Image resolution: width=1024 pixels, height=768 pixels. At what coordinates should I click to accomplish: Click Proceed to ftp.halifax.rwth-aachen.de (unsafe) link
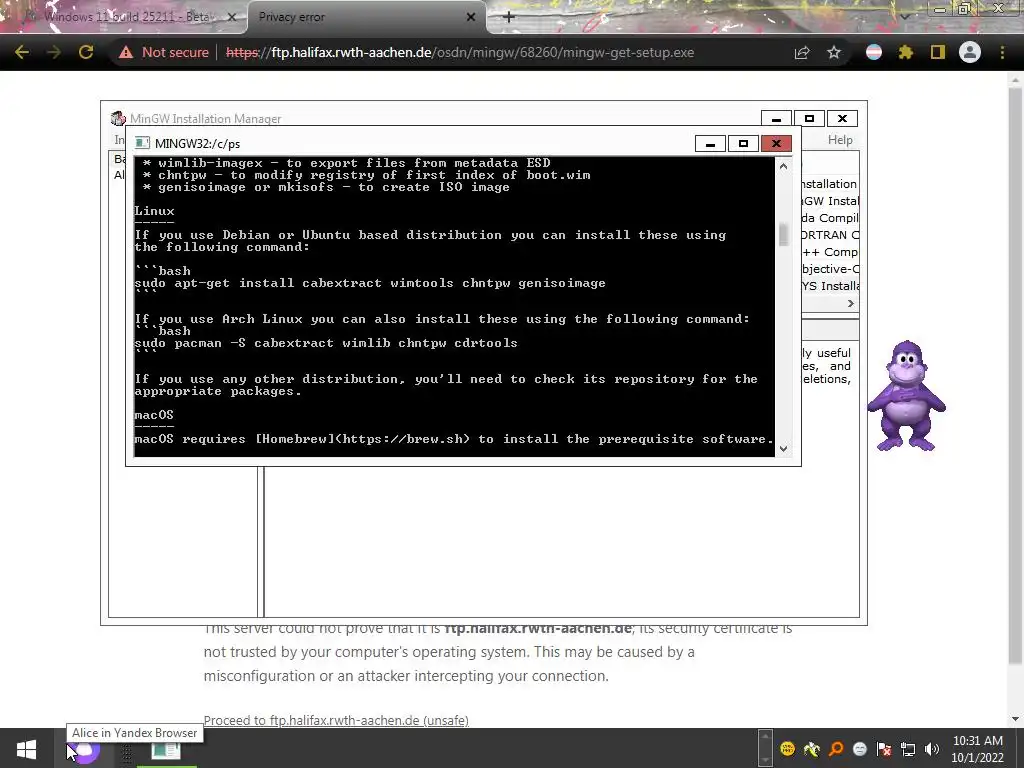click(x=336, y=720)
